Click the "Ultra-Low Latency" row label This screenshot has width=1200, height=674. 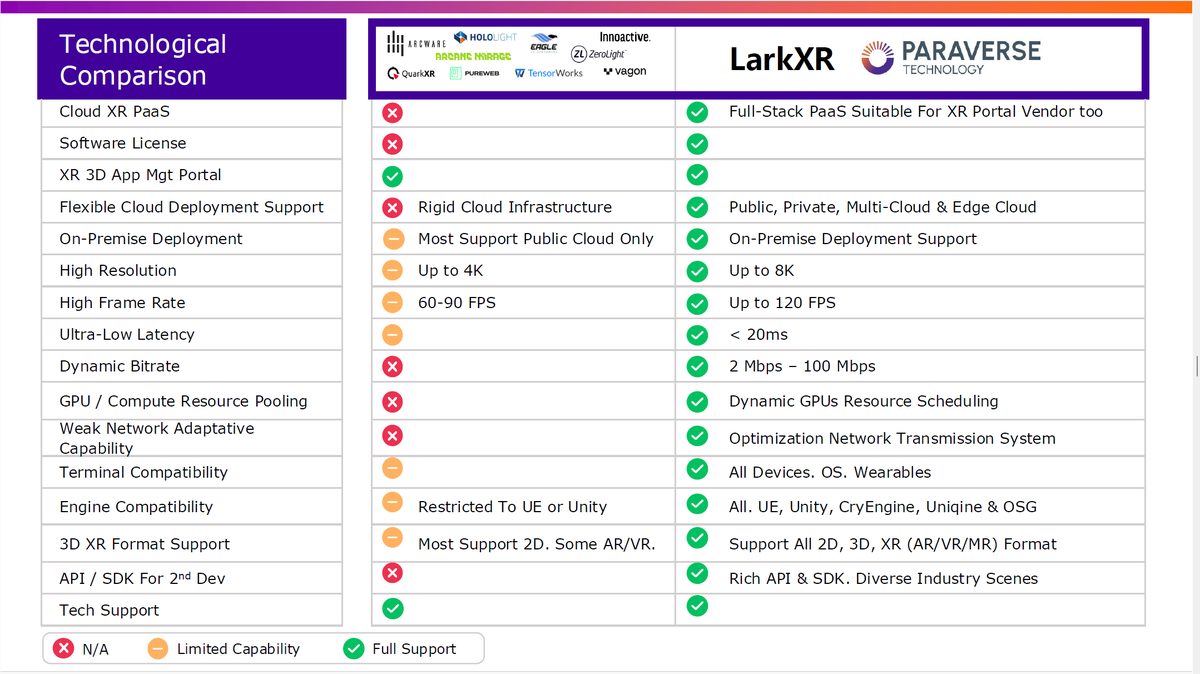click(x=127, y=335)
